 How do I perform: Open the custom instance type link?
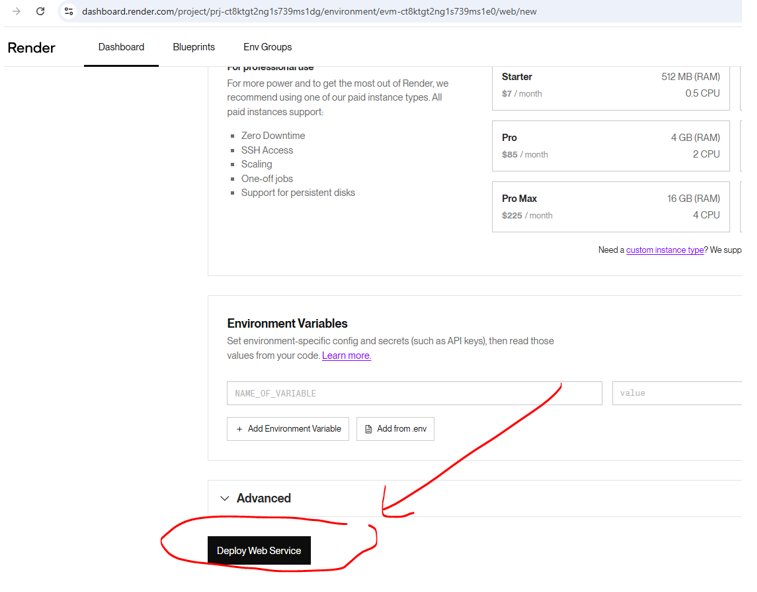tap(664, 250)
